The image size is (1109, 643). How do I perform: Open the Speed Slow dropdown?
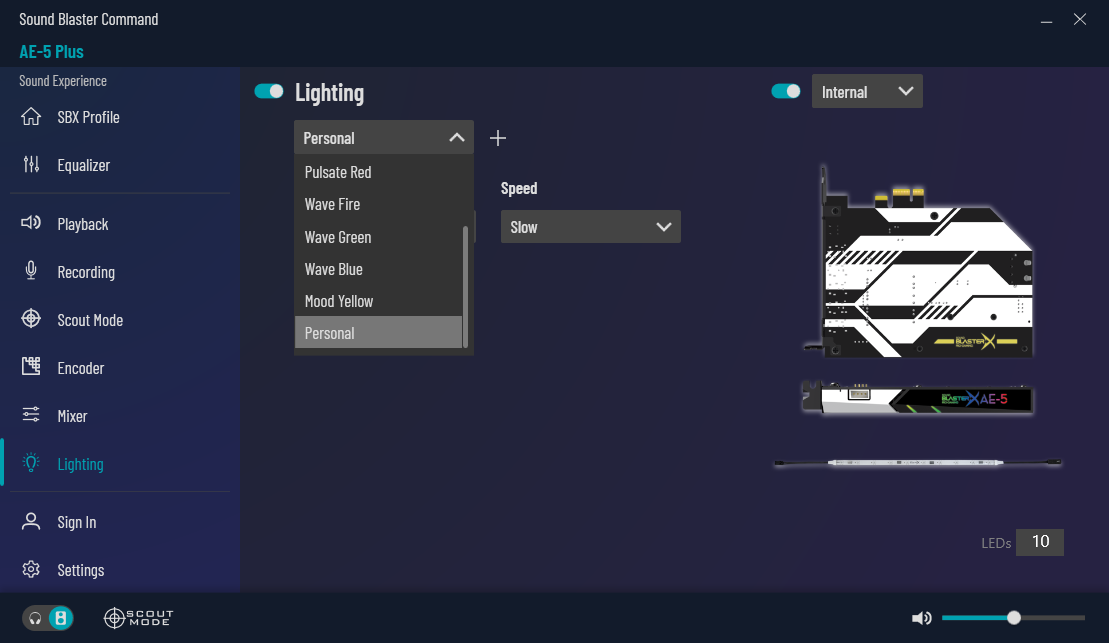pos(591,227)
